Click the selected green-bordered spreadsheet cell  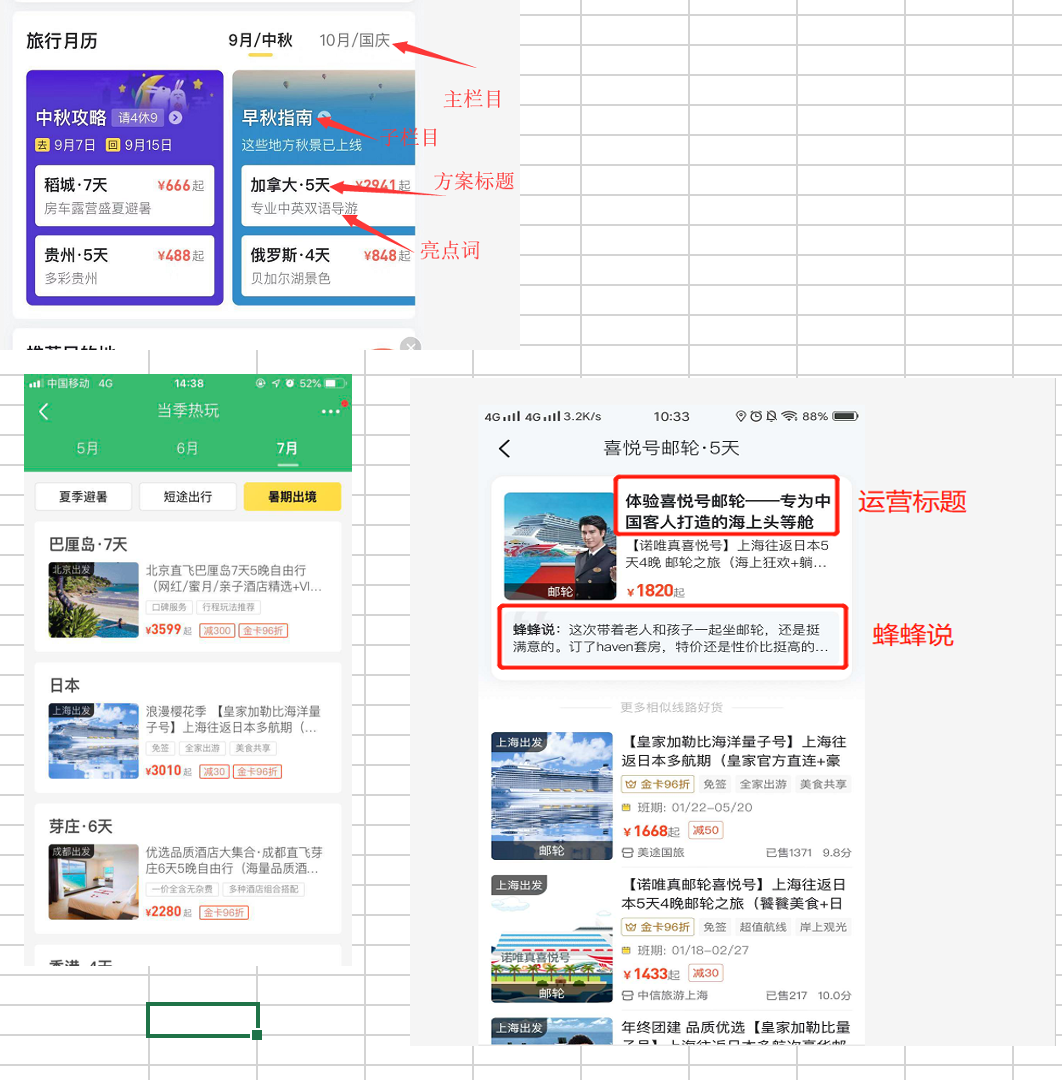pos(203,1020)
